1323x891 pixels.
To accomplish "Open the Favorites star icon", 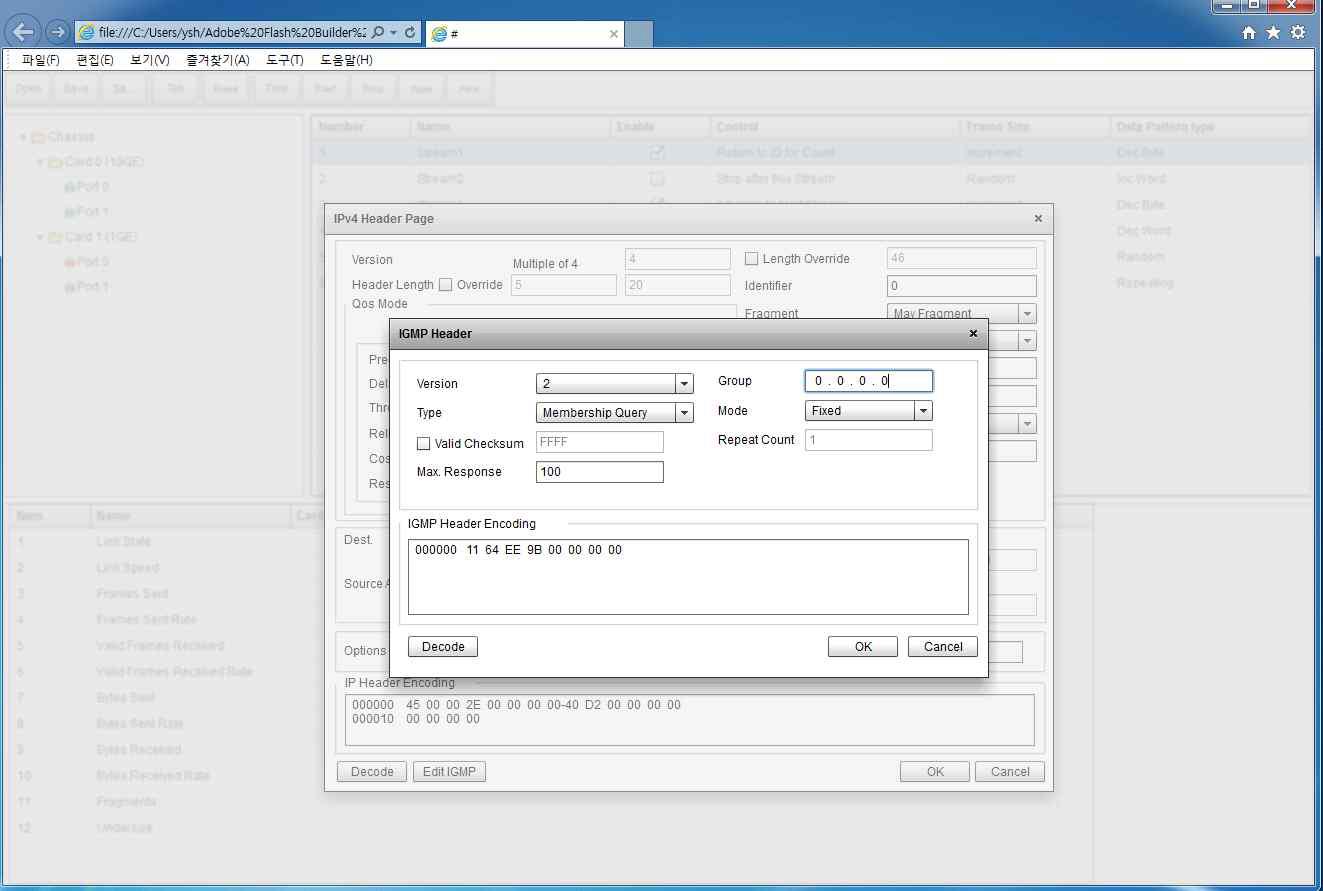I will (x=1273, y=33).
